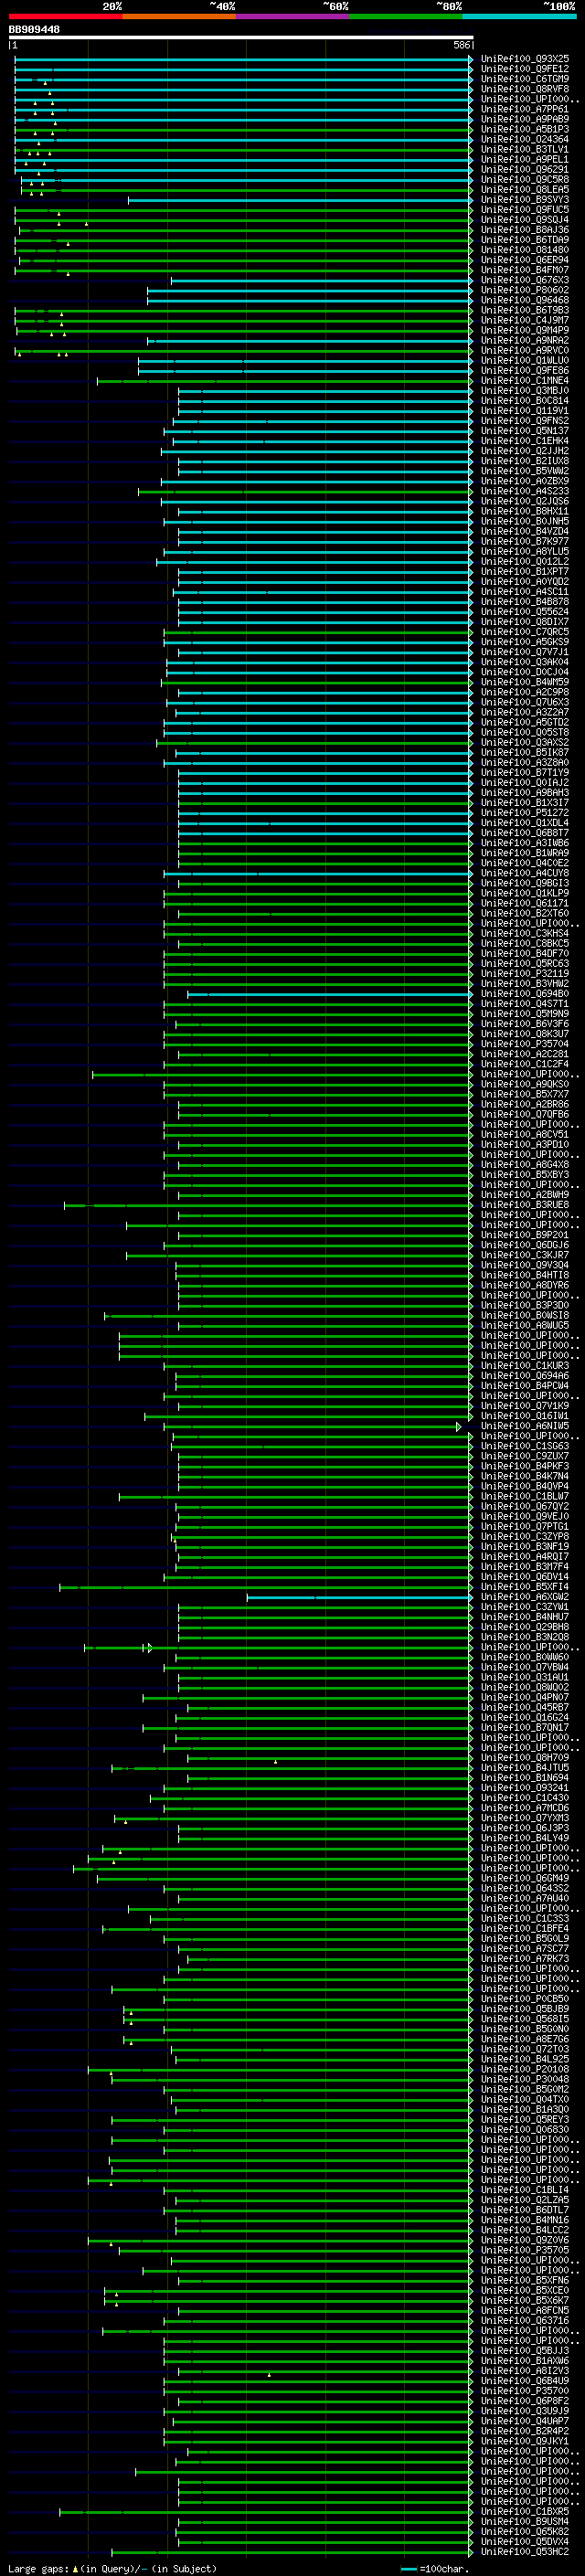The width and height of the screenshot is (585, 2576).
Task: Choose the UniRef100_B5XFI4 hit label
Action: coord(525,1587)
